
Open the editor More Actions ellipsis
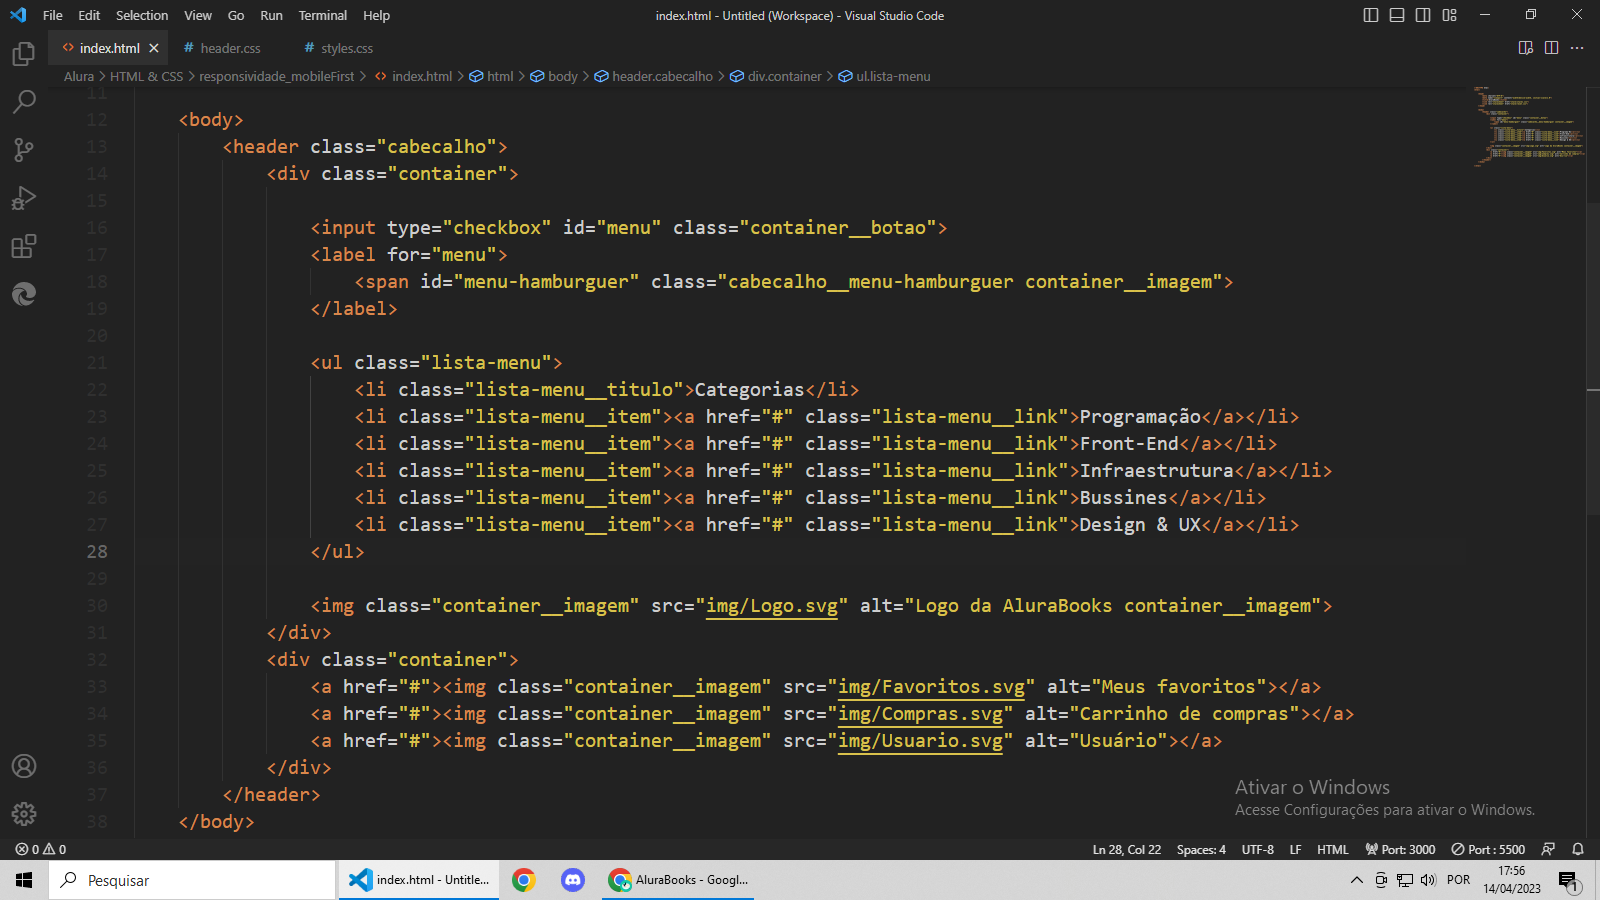1577,48
